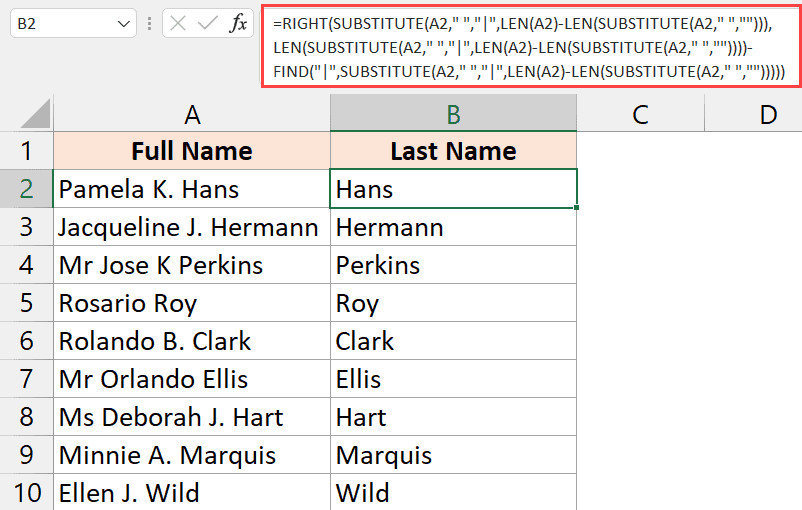
Task: Click the cell with last name Marquis
Action: pos(453,455)
